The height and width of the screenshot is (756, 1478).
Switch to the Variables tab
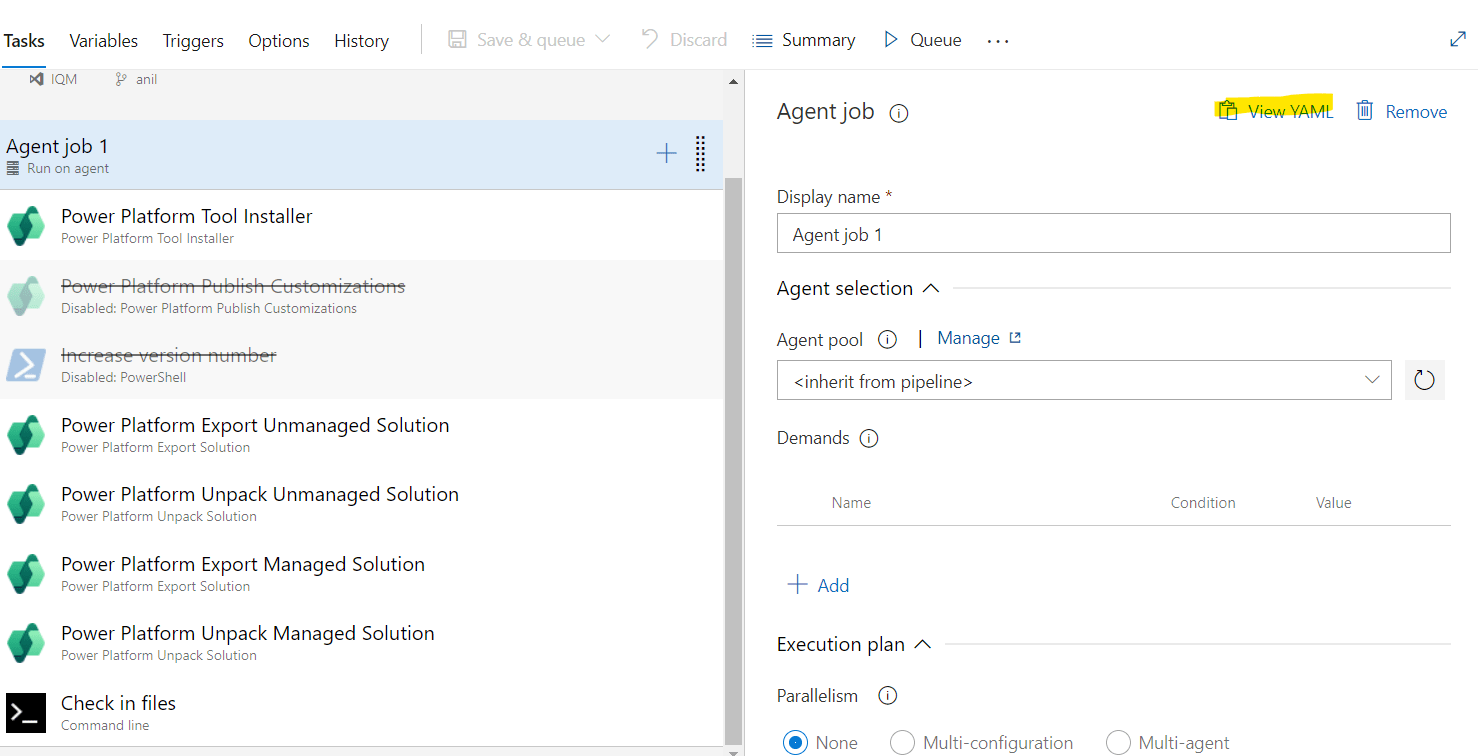(x=103, y=40)
